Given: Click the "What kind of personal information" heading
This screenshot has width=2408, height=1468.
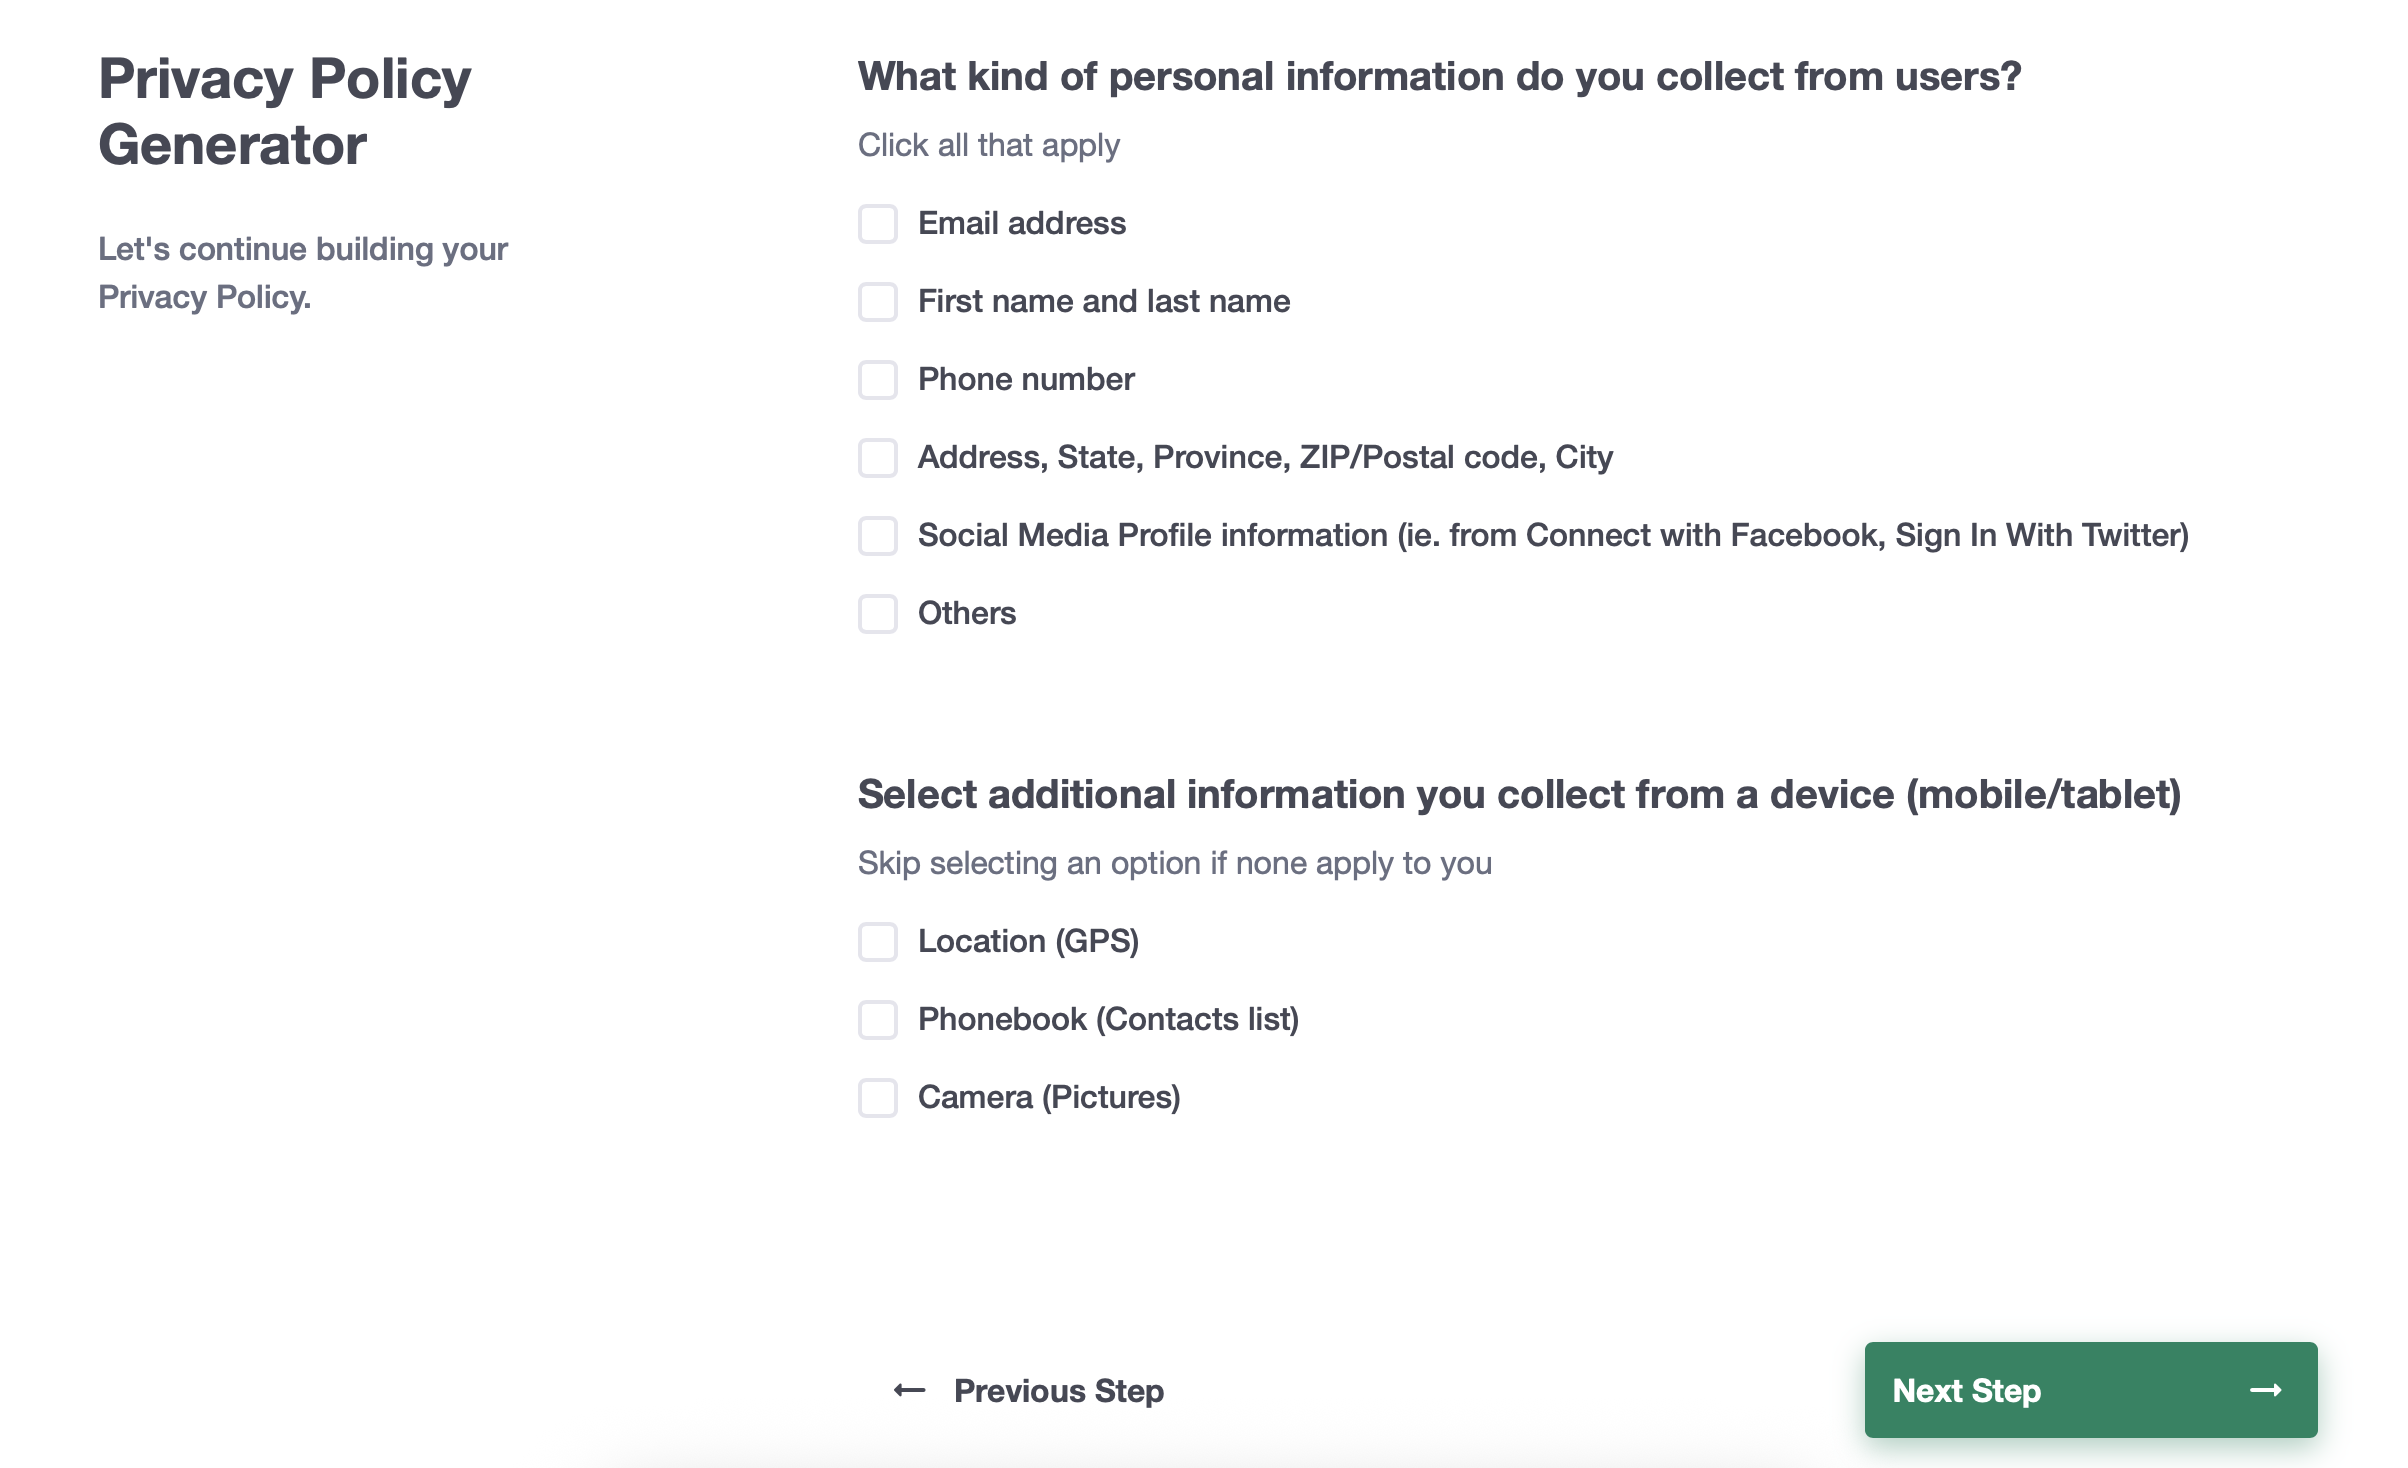Looking at the screenshot, I should click(1439, 77).
